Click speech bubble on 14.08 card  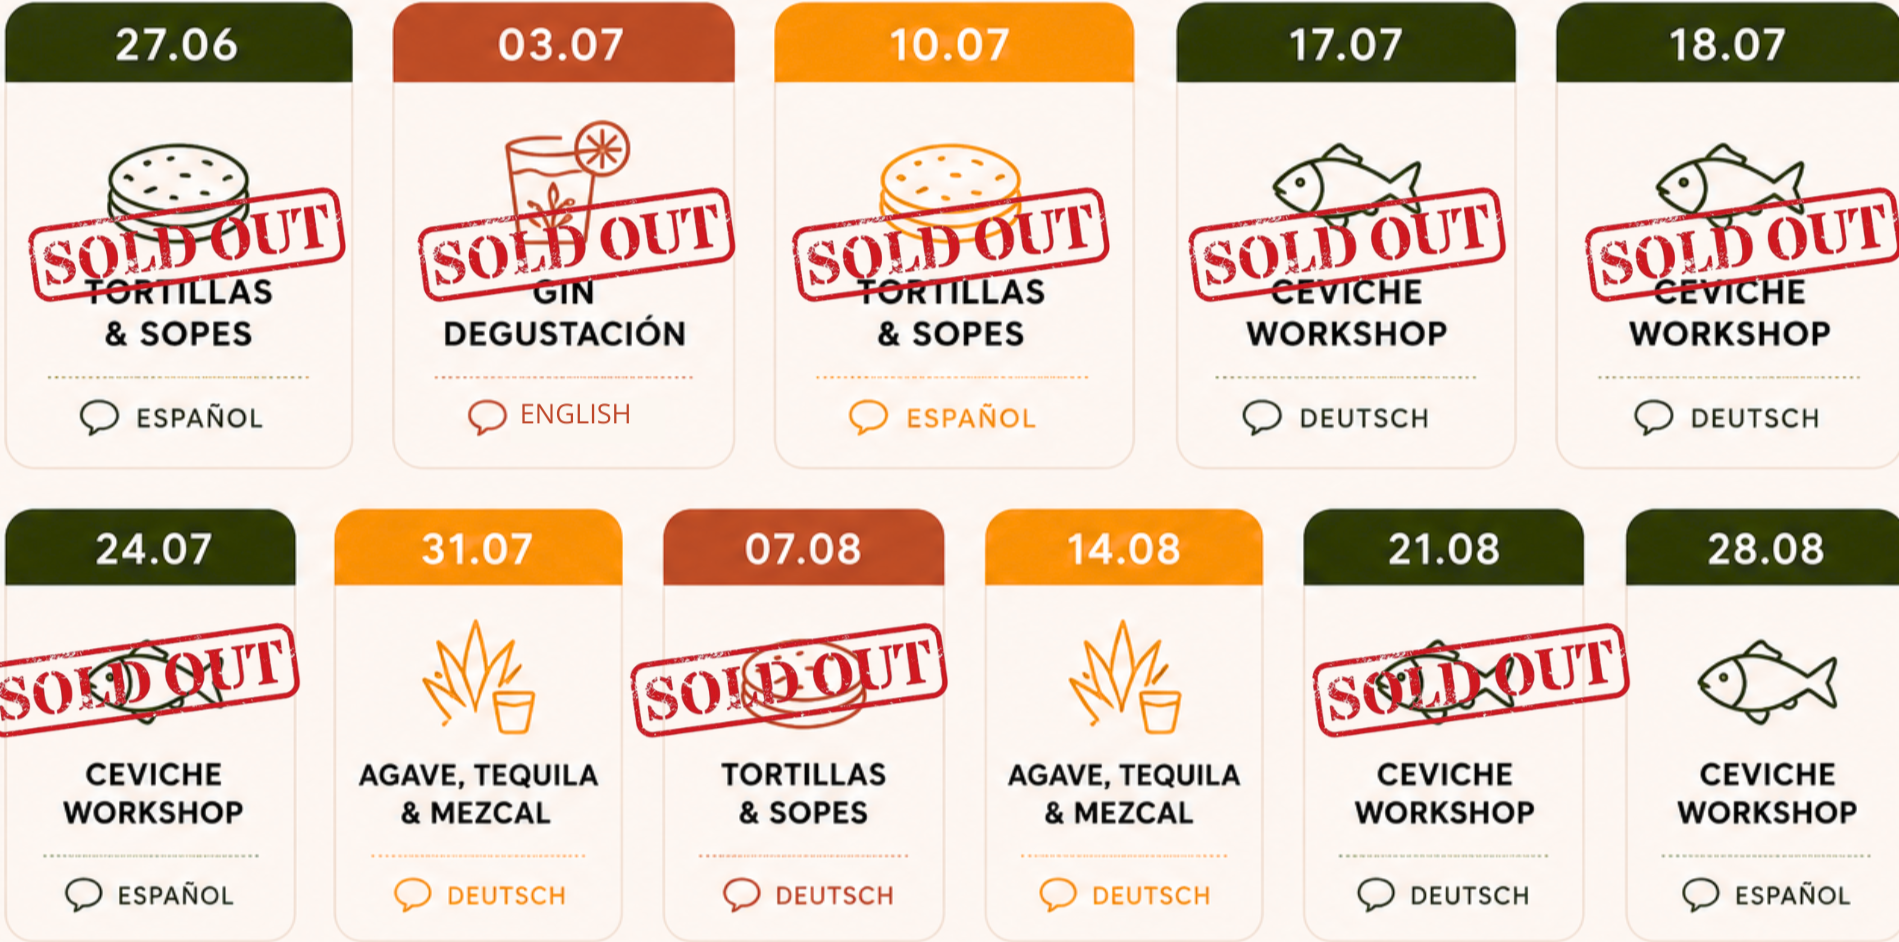1058,895
